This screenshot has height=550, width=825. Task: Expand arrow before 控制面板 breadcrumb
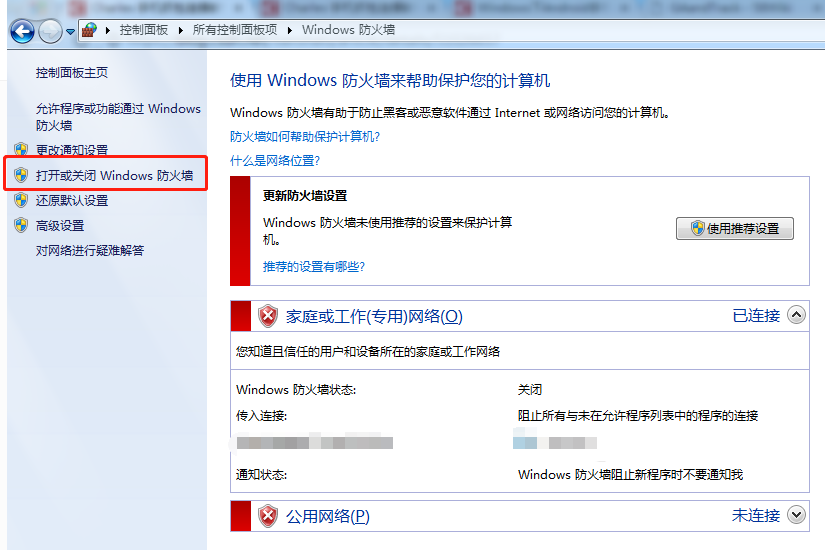tap(108, 31)
